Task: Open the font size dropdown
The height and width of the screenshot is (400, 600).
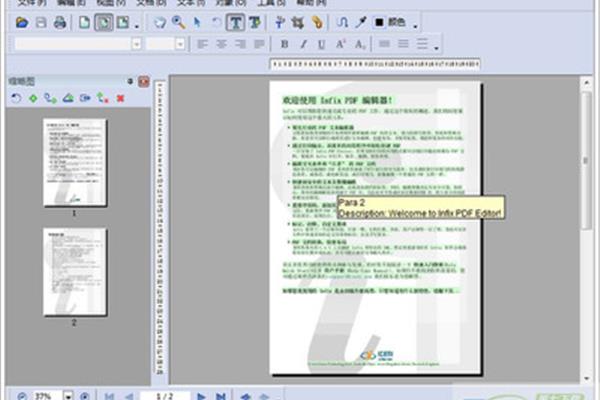Action: pyautogui.click(x=180, y=44)
